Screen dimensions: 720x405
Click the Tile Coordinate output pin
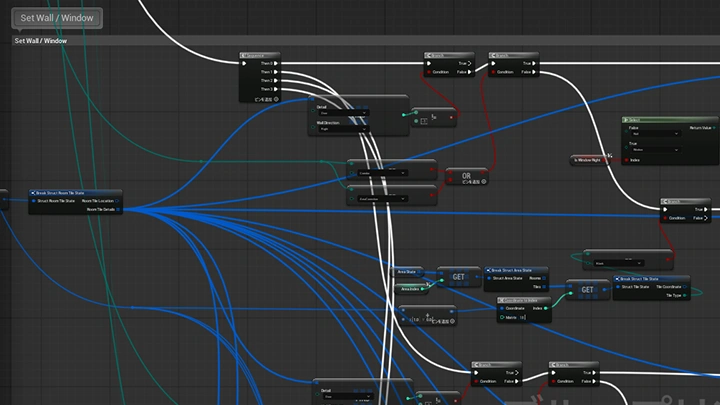pos(685,287)
